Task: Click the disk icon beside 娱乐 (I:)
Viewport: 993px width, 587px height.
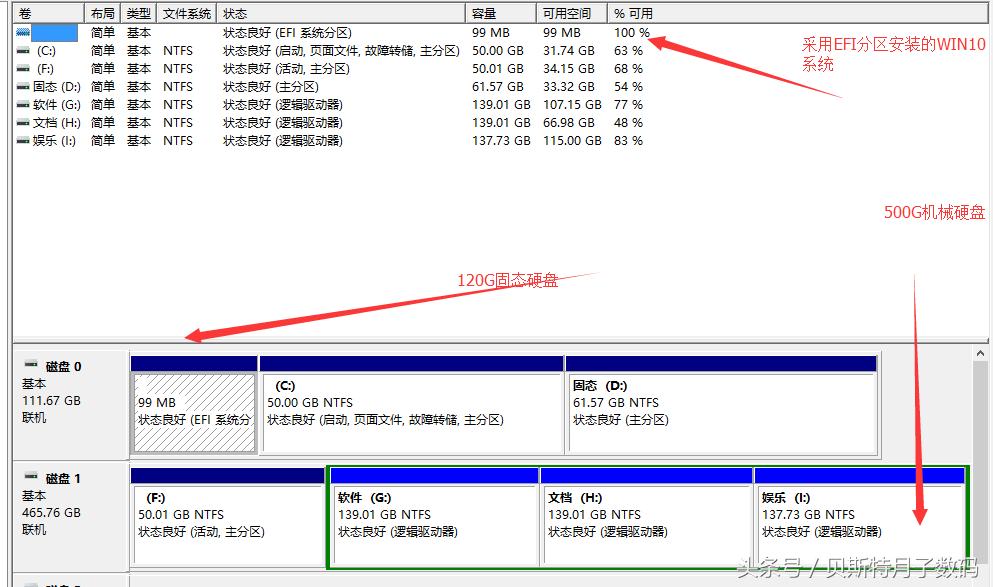Action: [x=22, y=140]
